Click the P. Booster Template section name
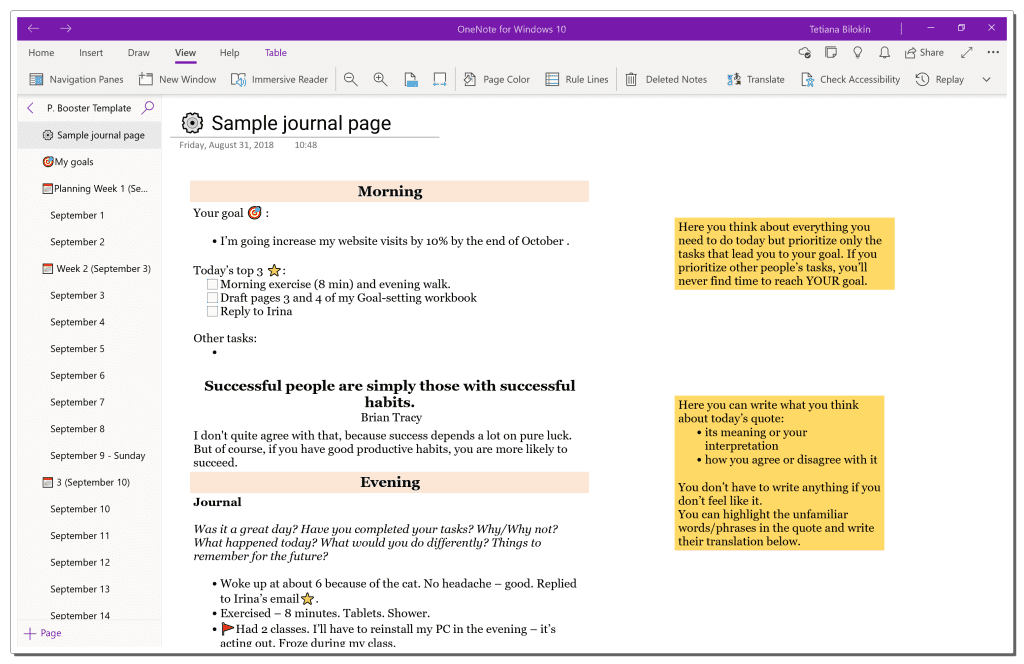 pos(89,108)
